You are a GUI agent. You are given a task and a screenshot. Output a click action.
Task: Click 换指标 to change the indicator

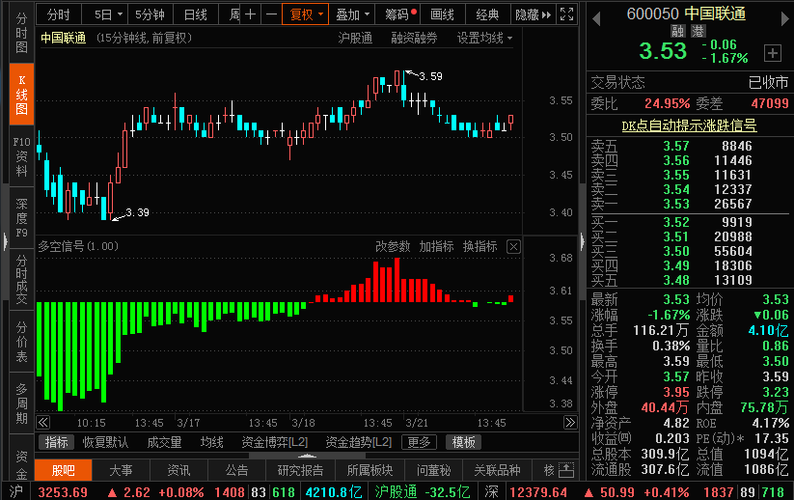[x=480, y=247]
